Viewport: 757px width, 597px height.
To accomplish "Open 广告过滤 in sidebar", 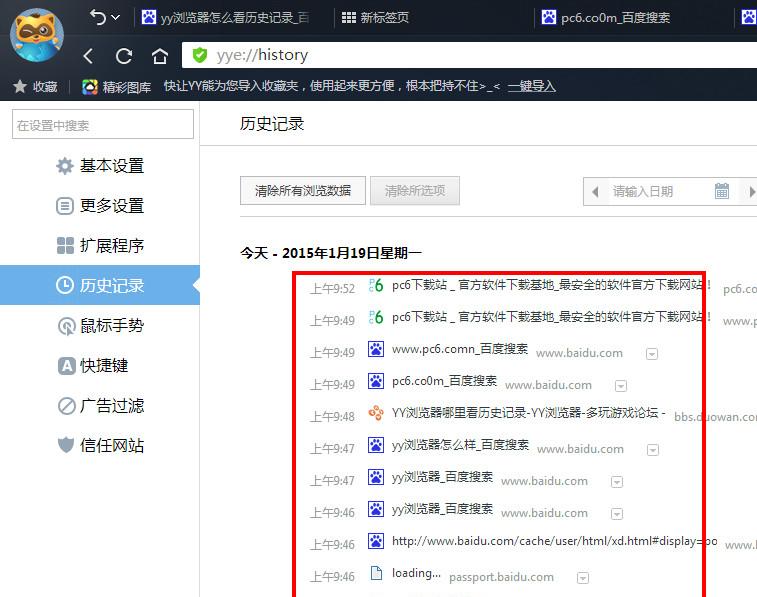I will click(100, 406).
